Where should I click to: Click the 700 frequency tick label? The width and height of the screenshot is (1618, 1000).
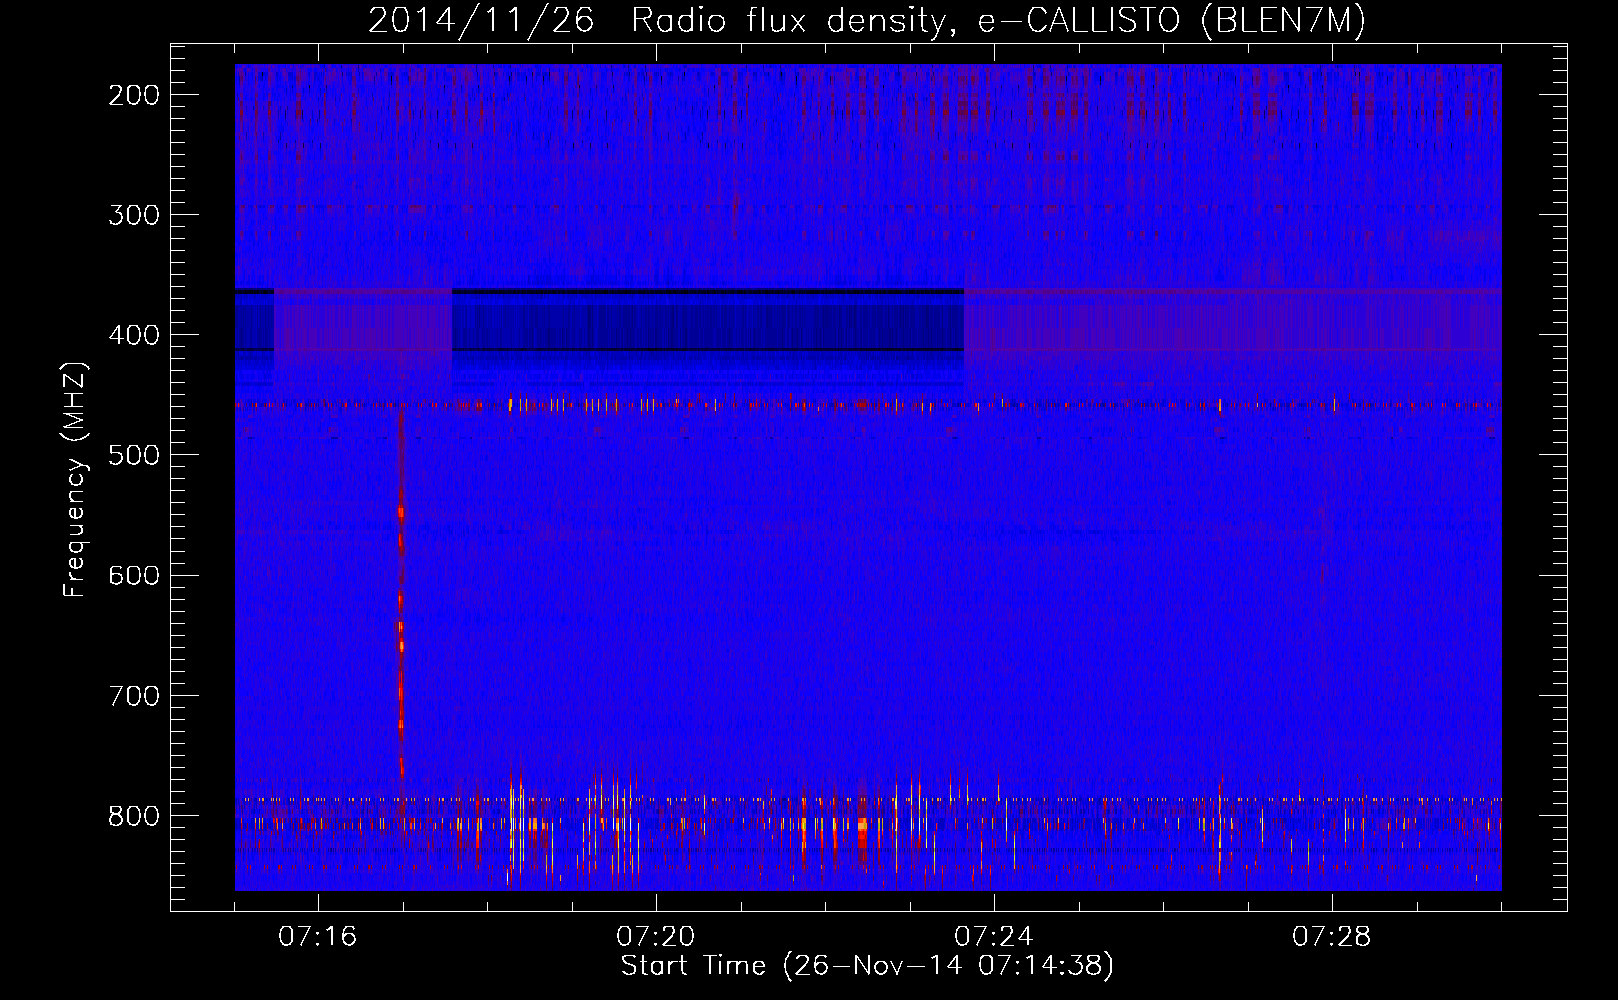click(x=133, y=695)
